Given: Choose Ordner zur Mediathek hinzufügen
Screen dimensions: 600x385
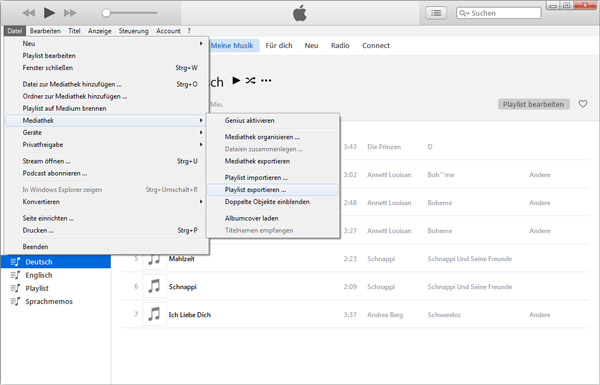Looking at the screenshot, I should pyautogui.click(x=106, y=96).
